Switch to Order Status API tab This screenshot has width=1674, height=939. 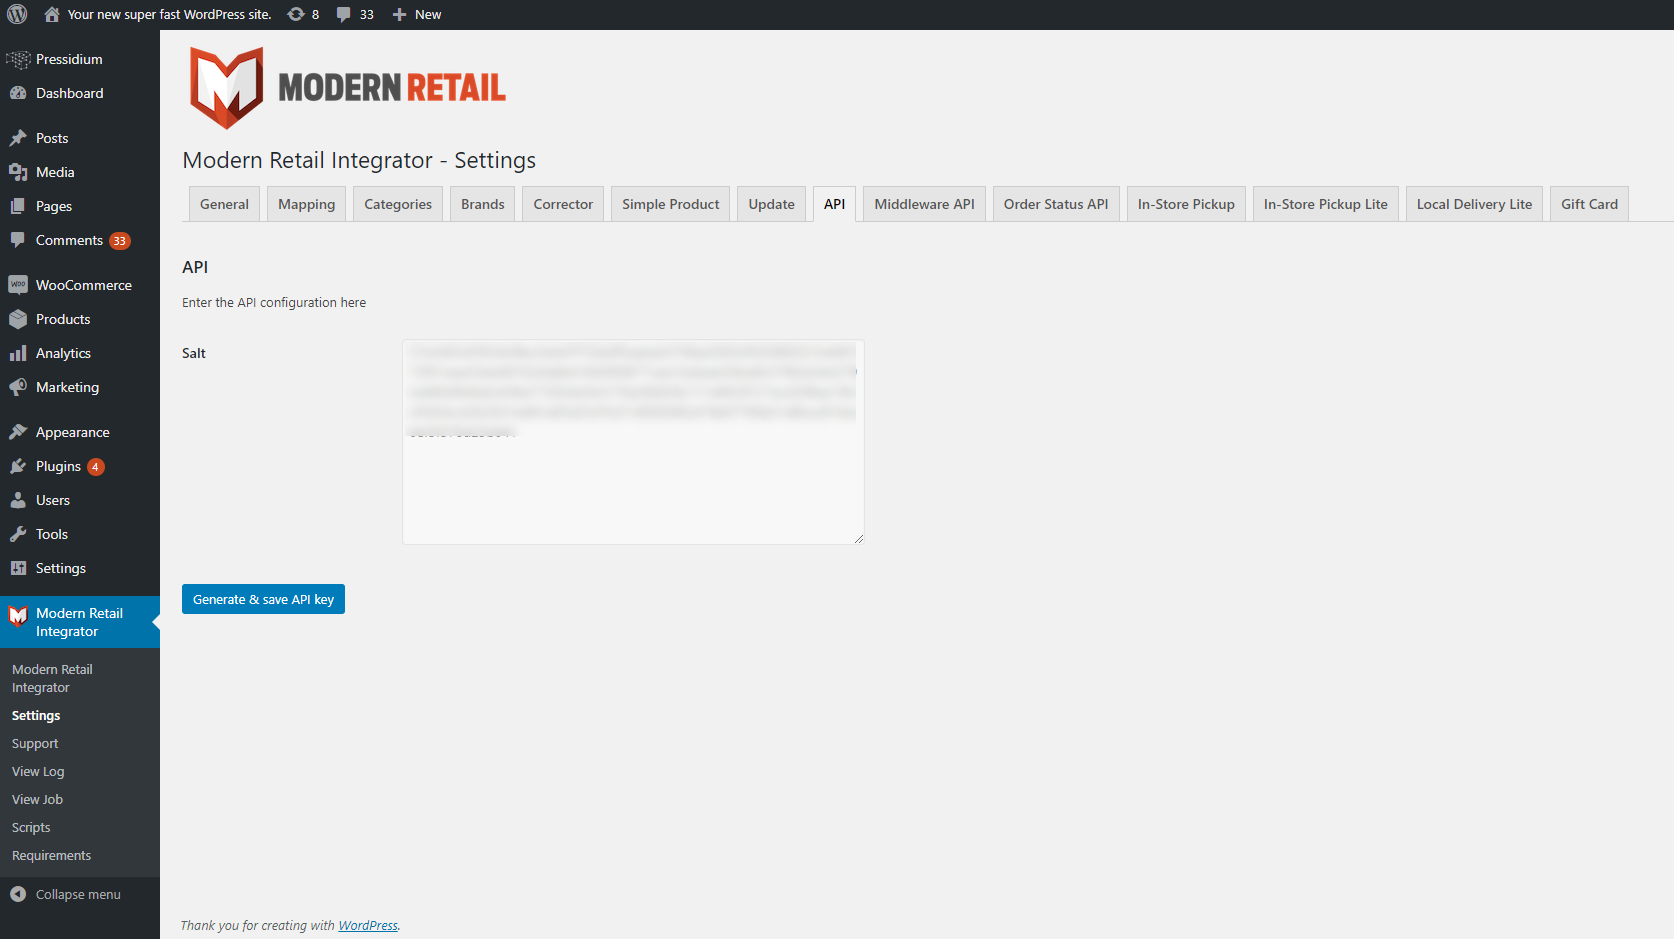tap(1056, 204)
